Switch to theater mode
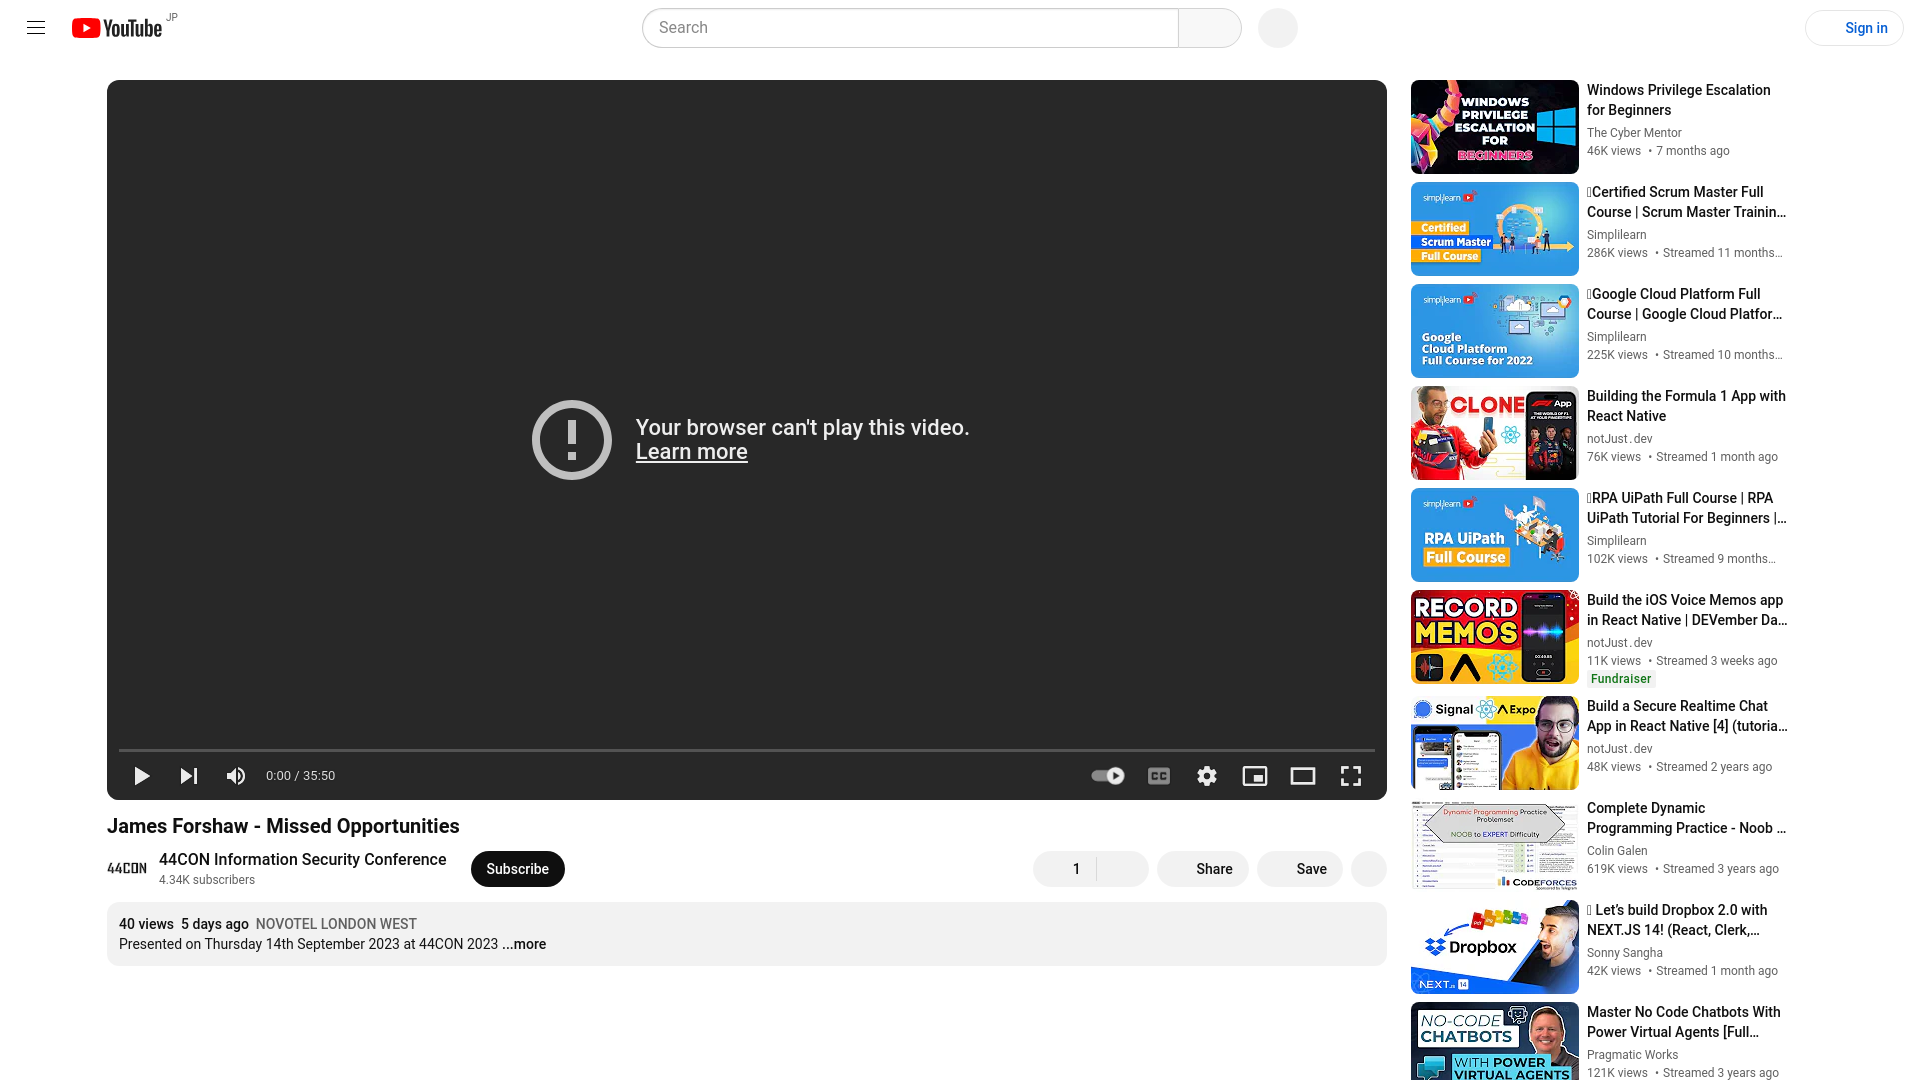Image resolution: width=1920 pixels, height=1080 pixels. click(1303, 776)
